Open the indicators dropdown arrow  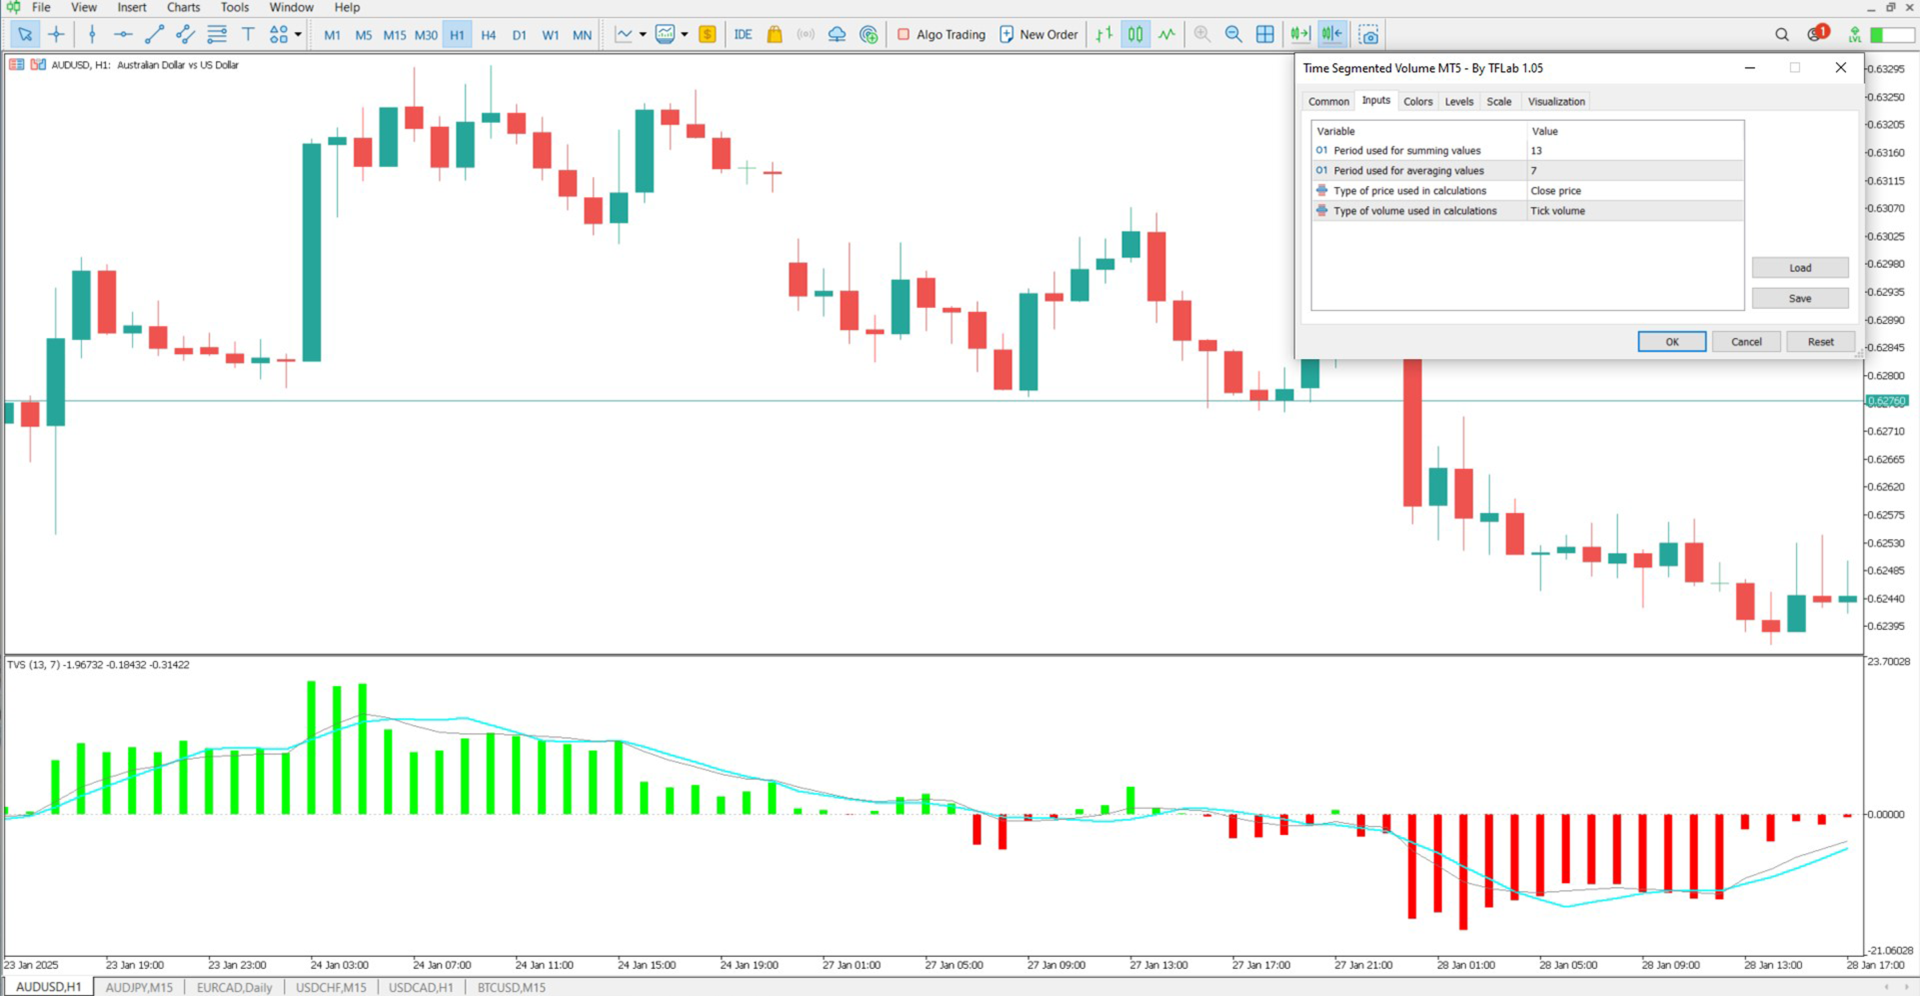(x=644, y=33)
